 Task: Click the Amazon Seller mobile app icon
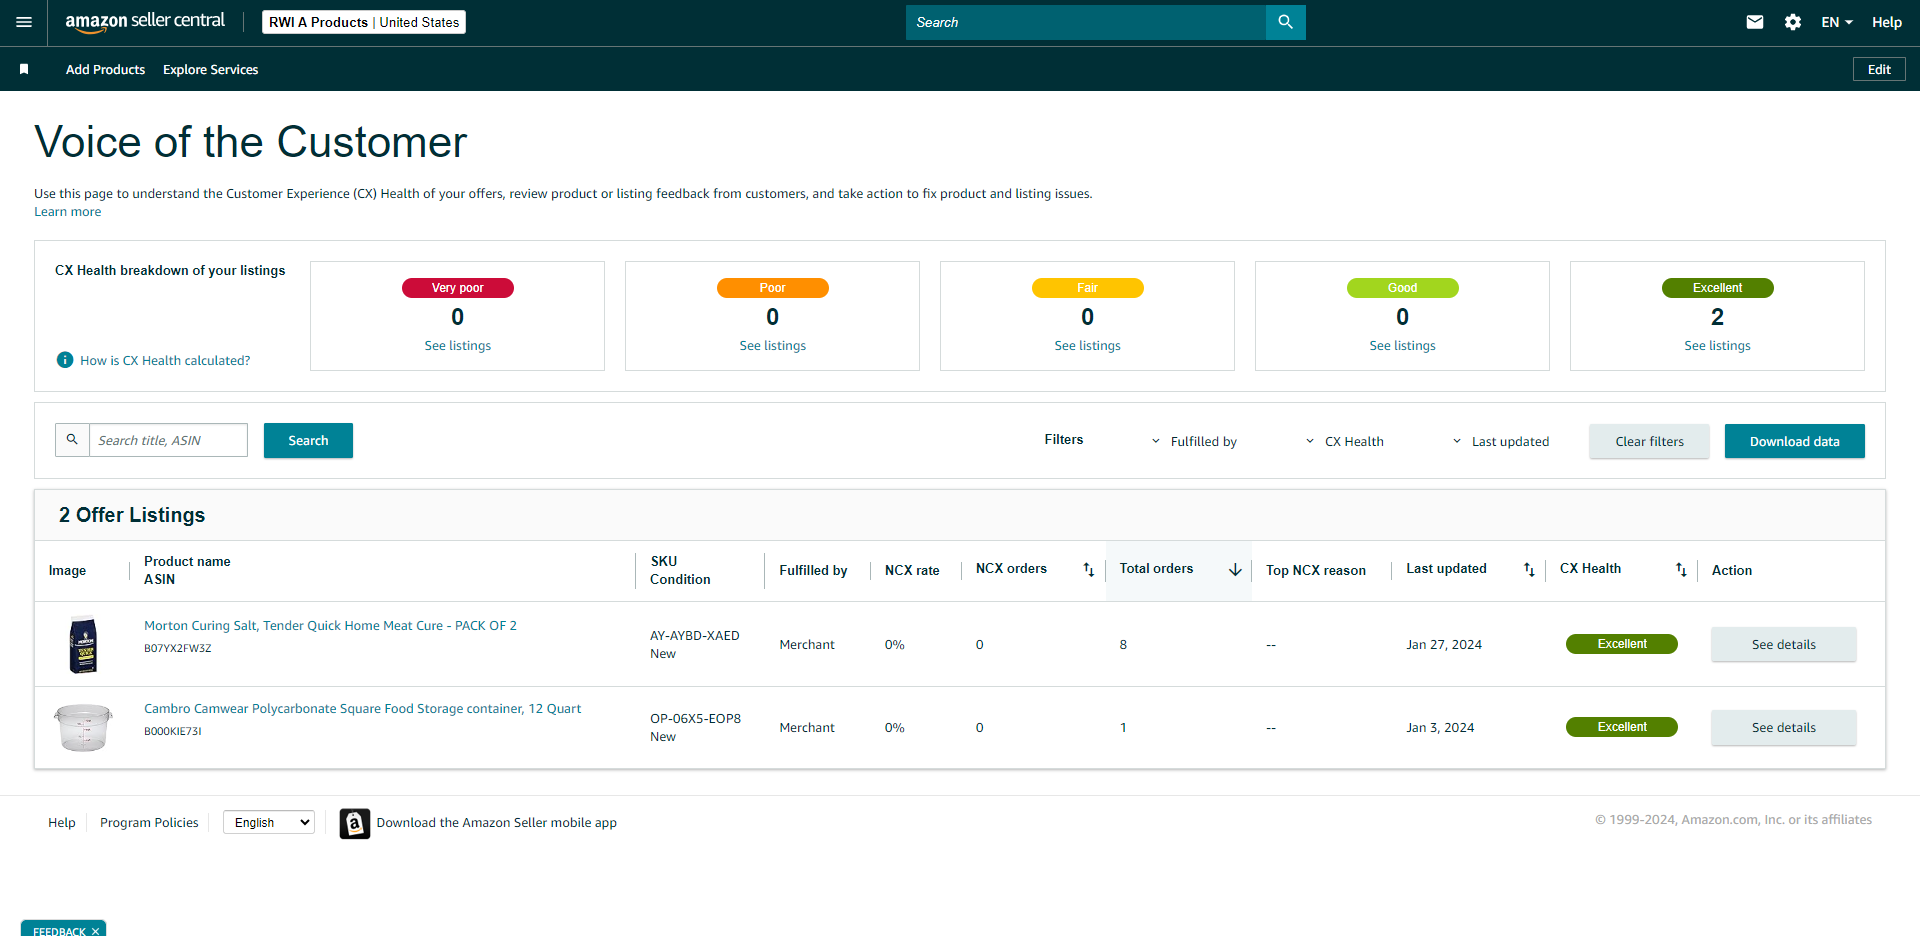355,823
